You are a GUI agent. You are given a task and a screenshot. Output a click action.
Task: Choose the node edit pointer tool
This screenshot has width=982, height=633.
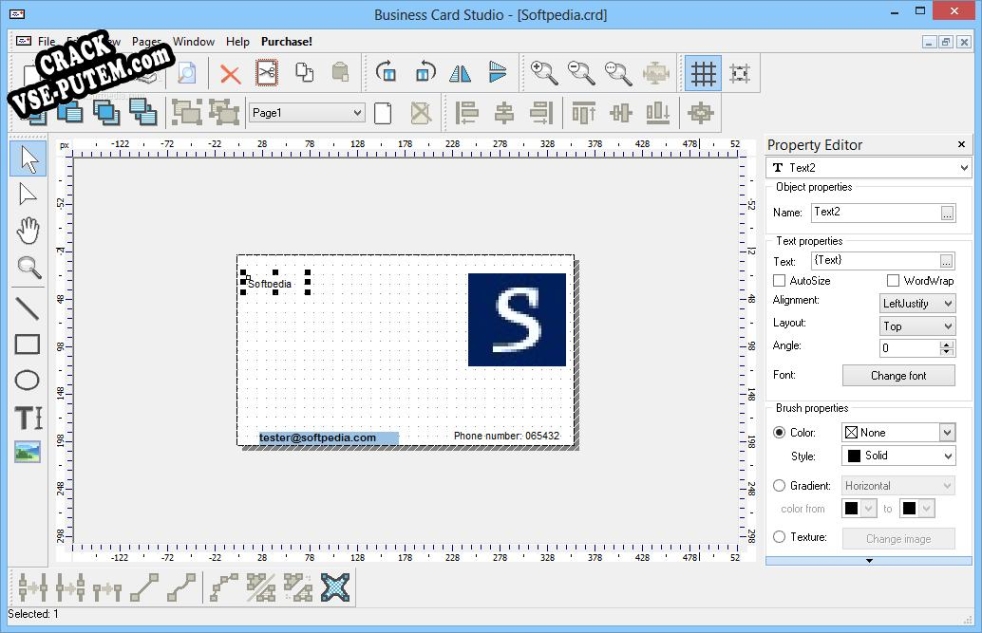(28, 195)
